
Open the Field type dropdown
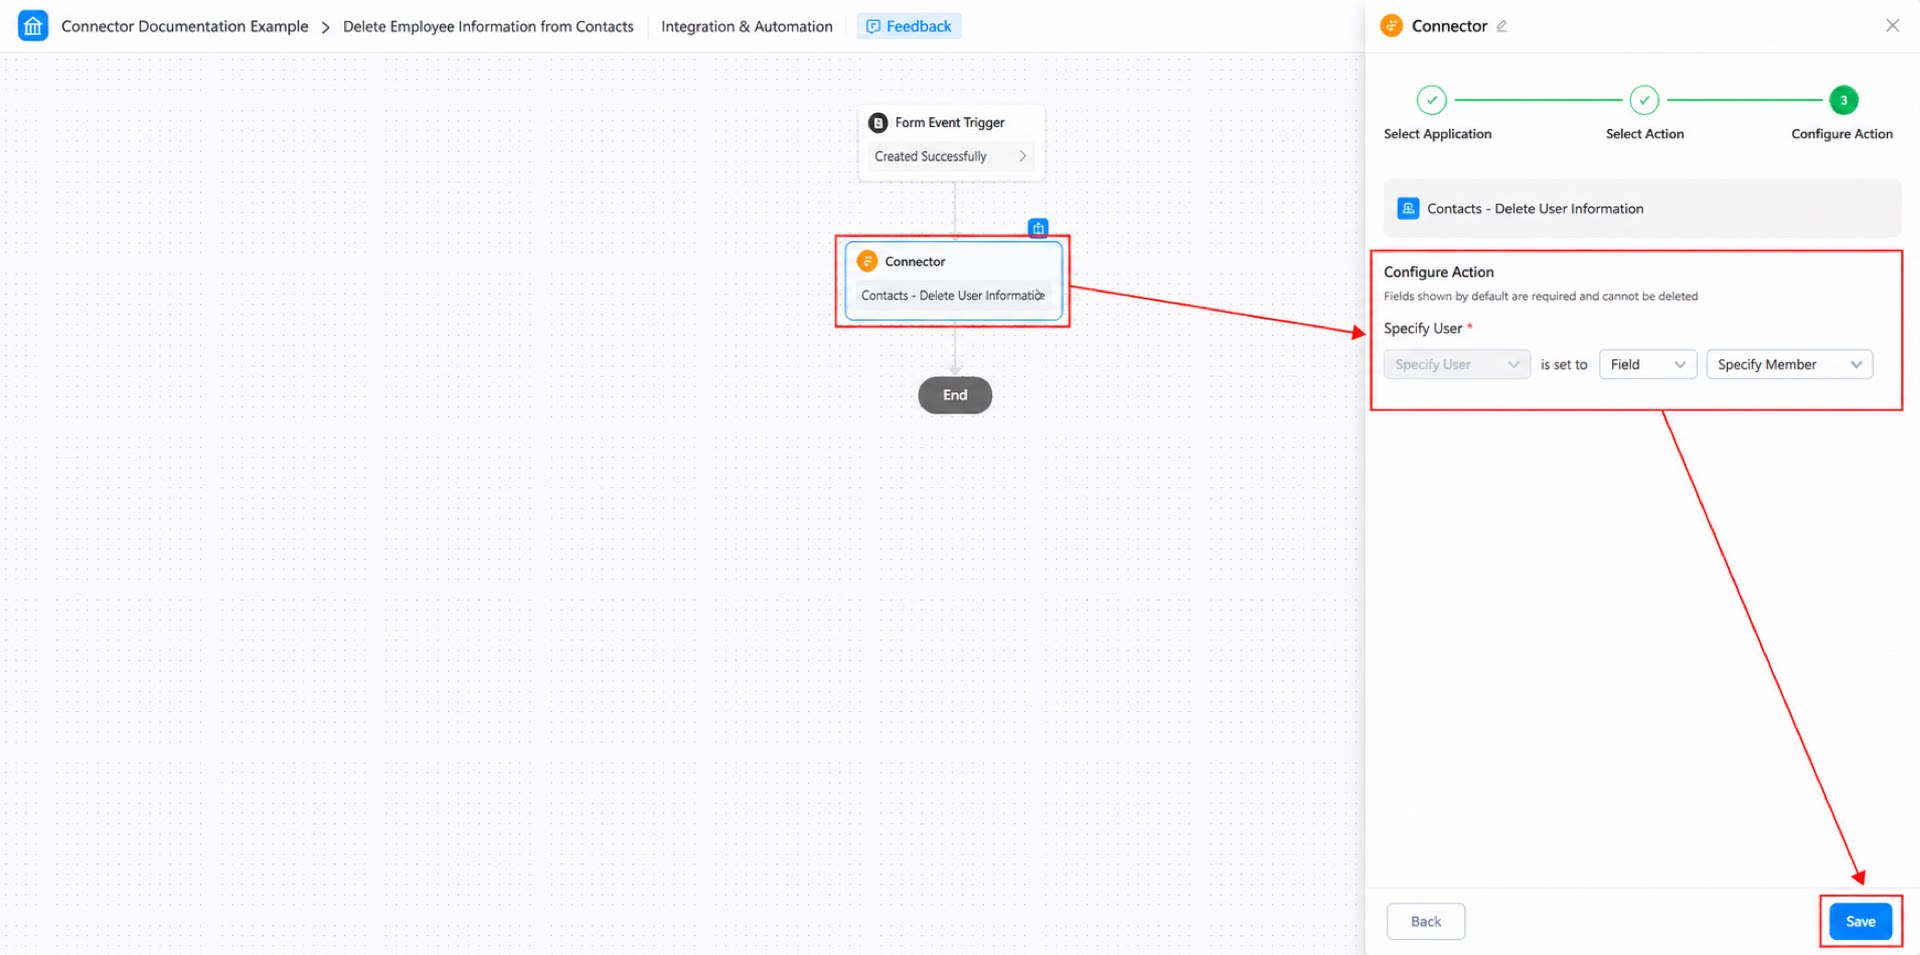[x=1647, y=364]
